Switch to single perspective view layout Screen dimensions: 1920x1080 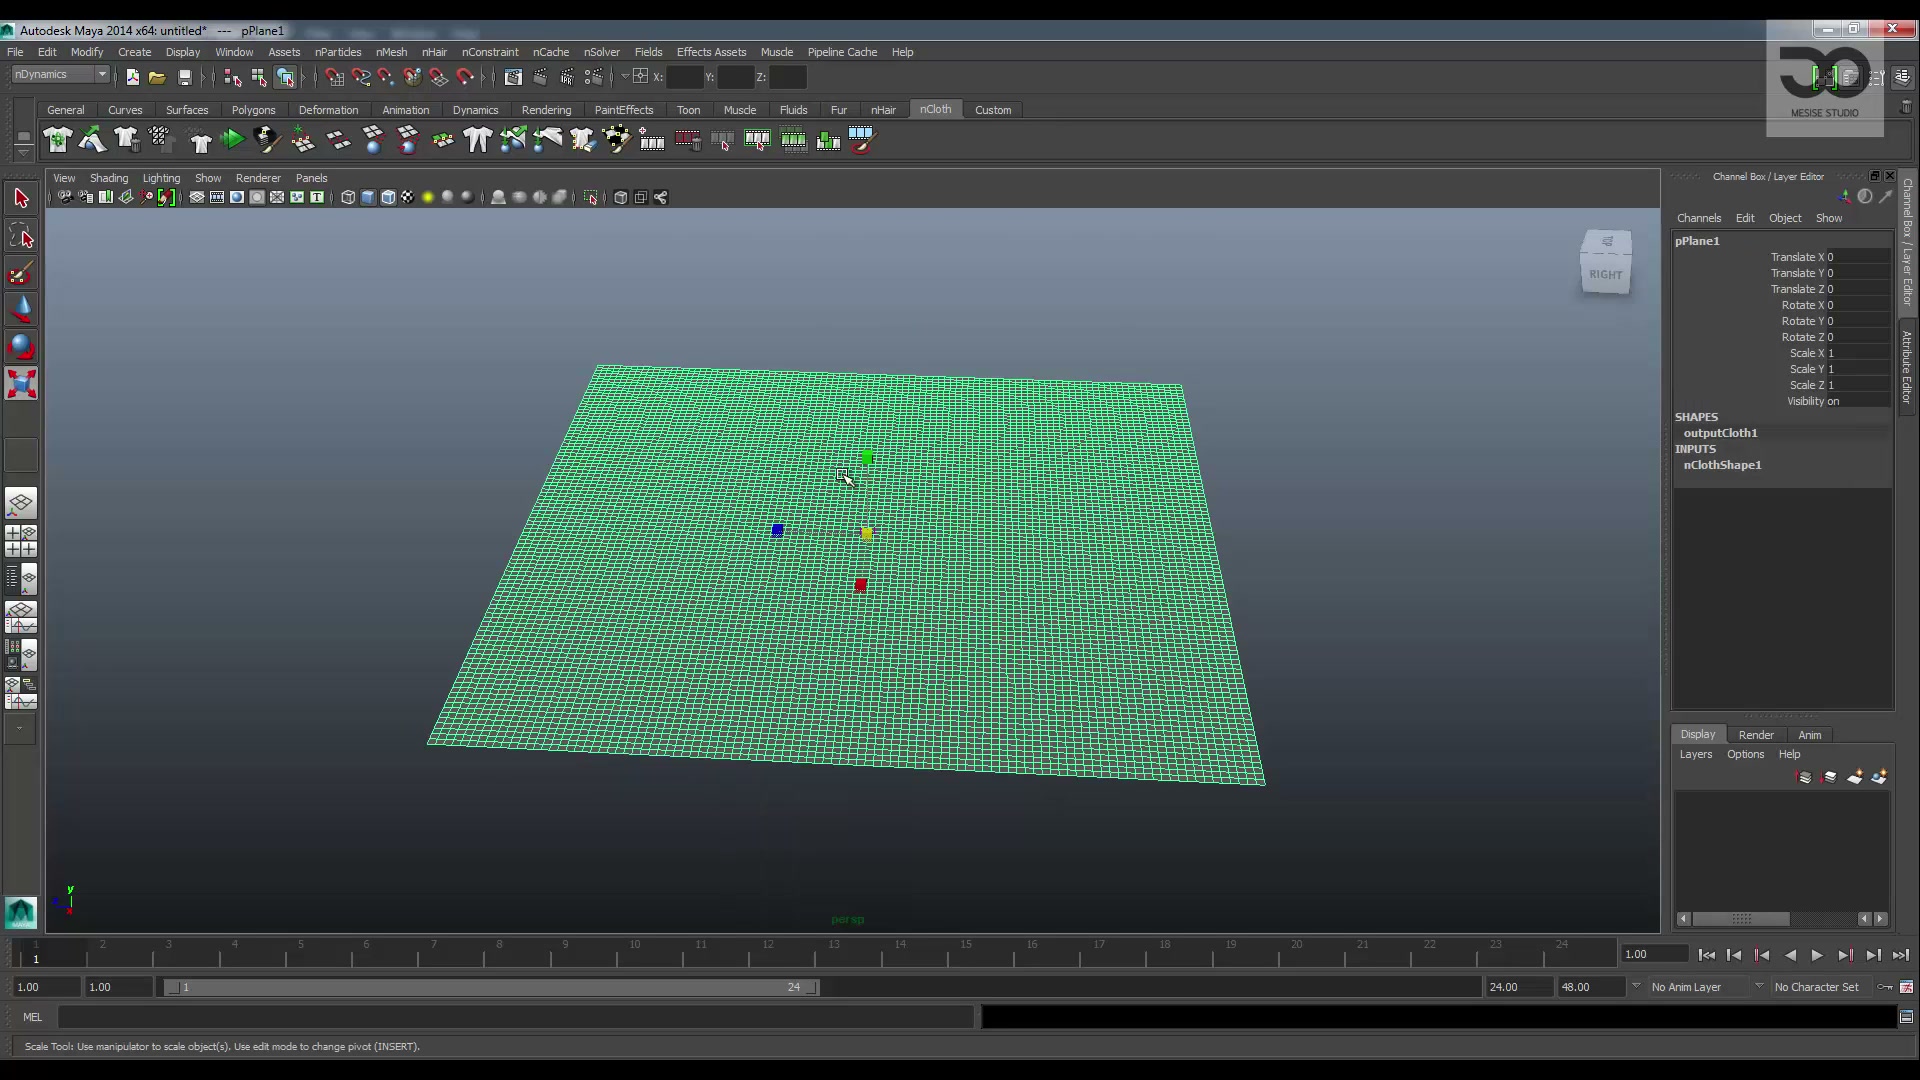21,503
